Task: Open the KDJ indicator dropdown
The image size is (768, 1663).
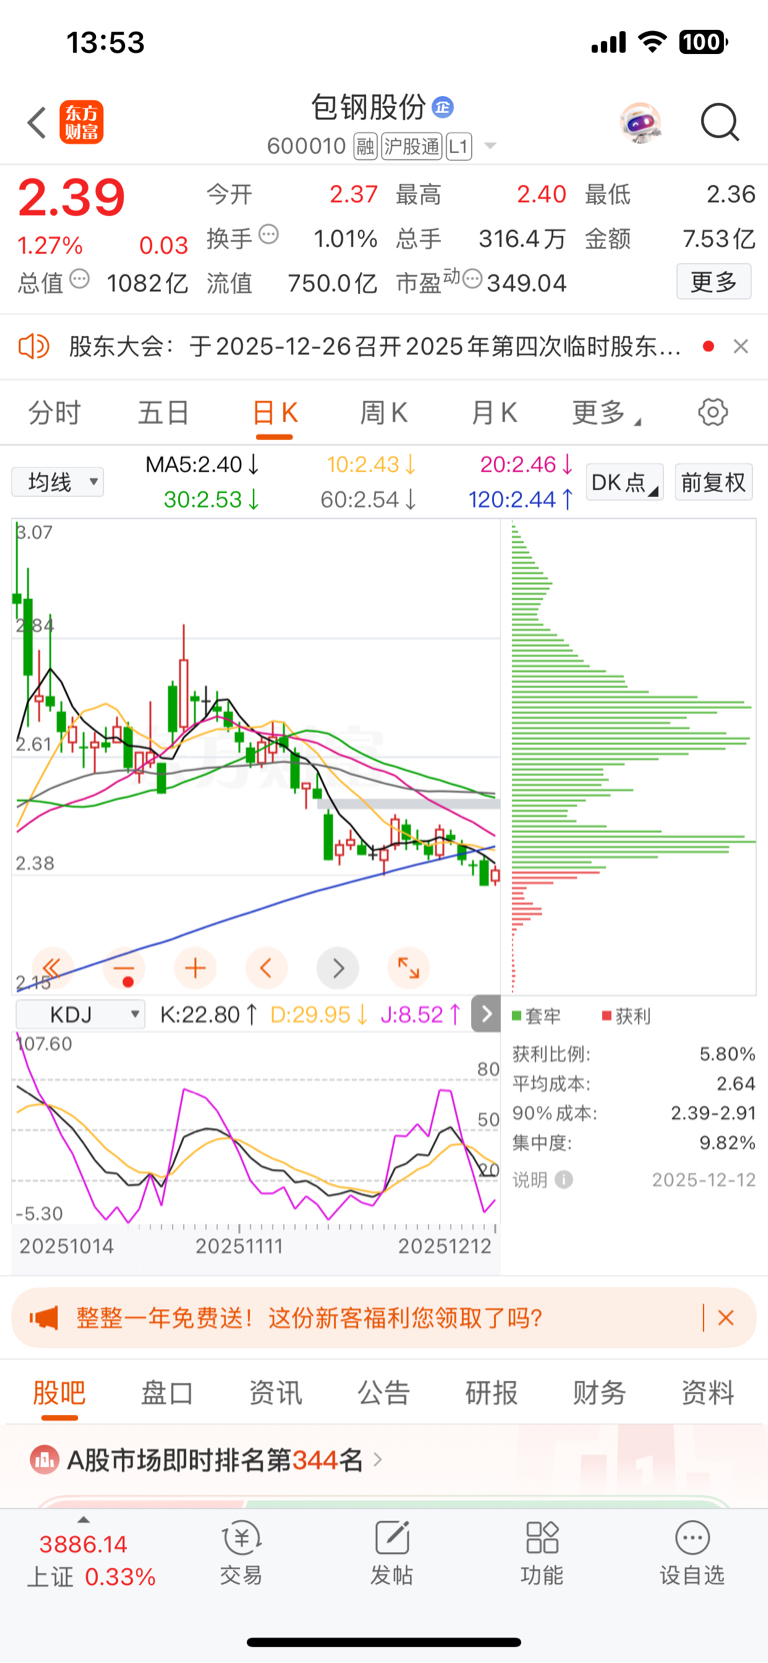Action: 81,1015
